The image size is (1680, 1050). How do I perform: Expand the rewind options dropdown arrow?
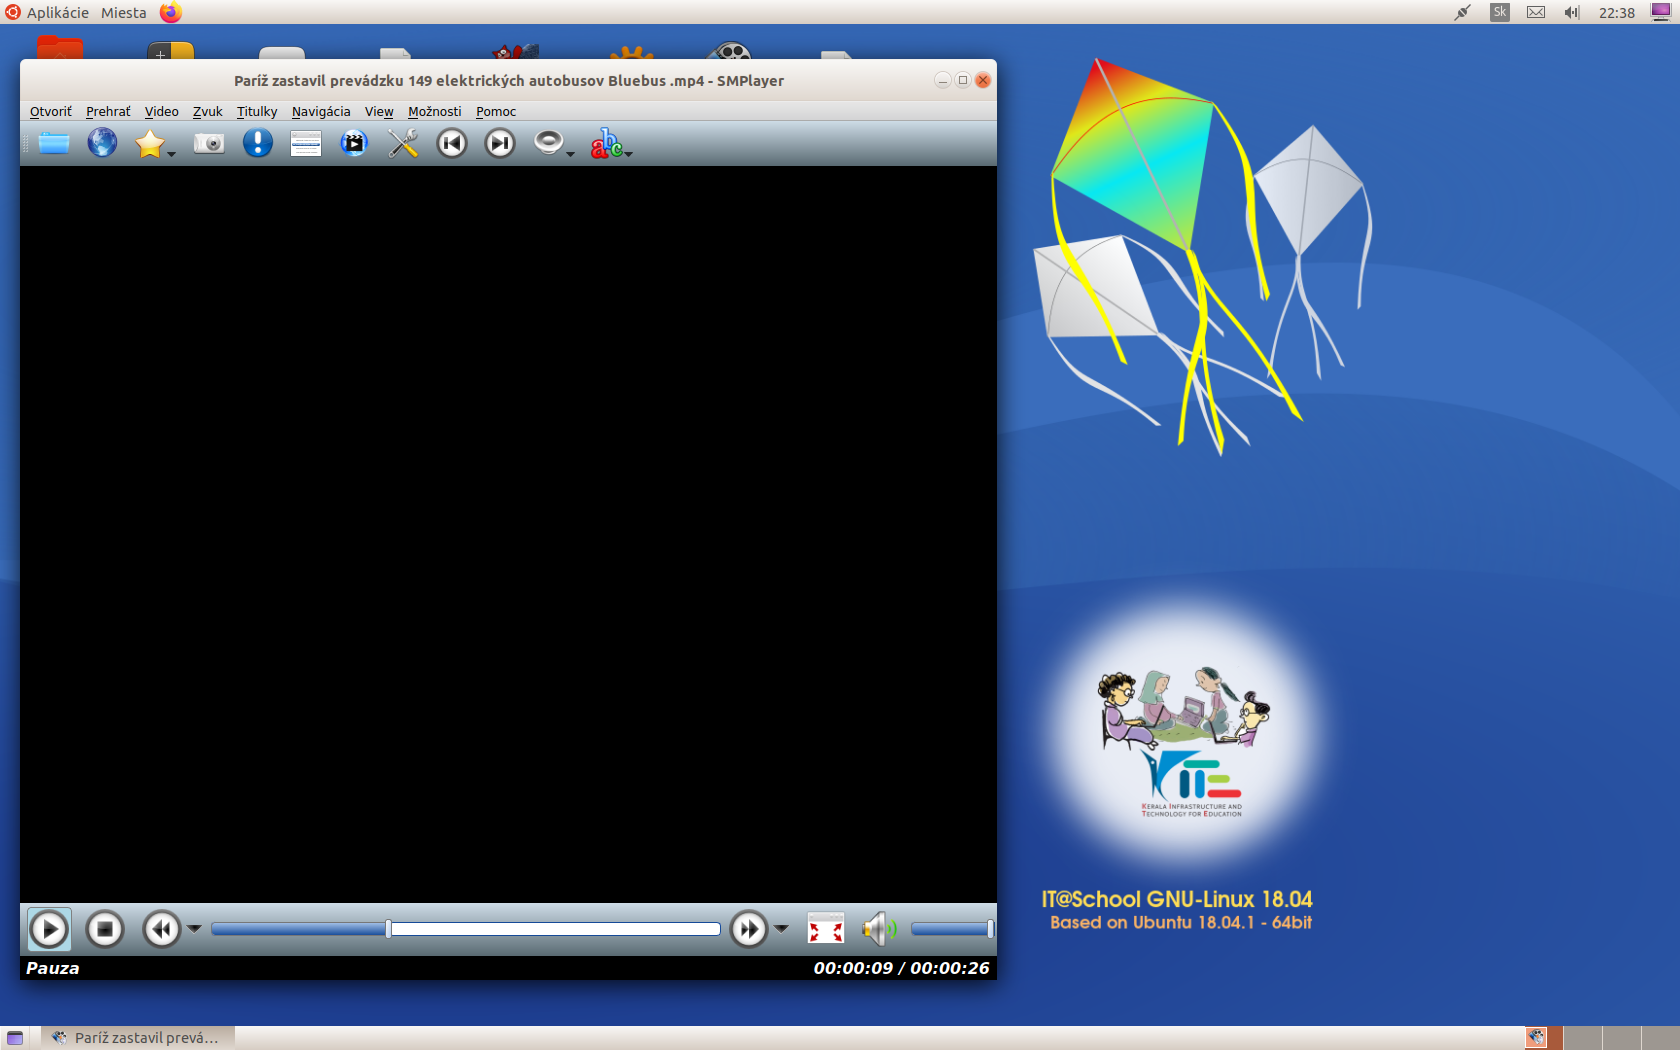point(195,929)
